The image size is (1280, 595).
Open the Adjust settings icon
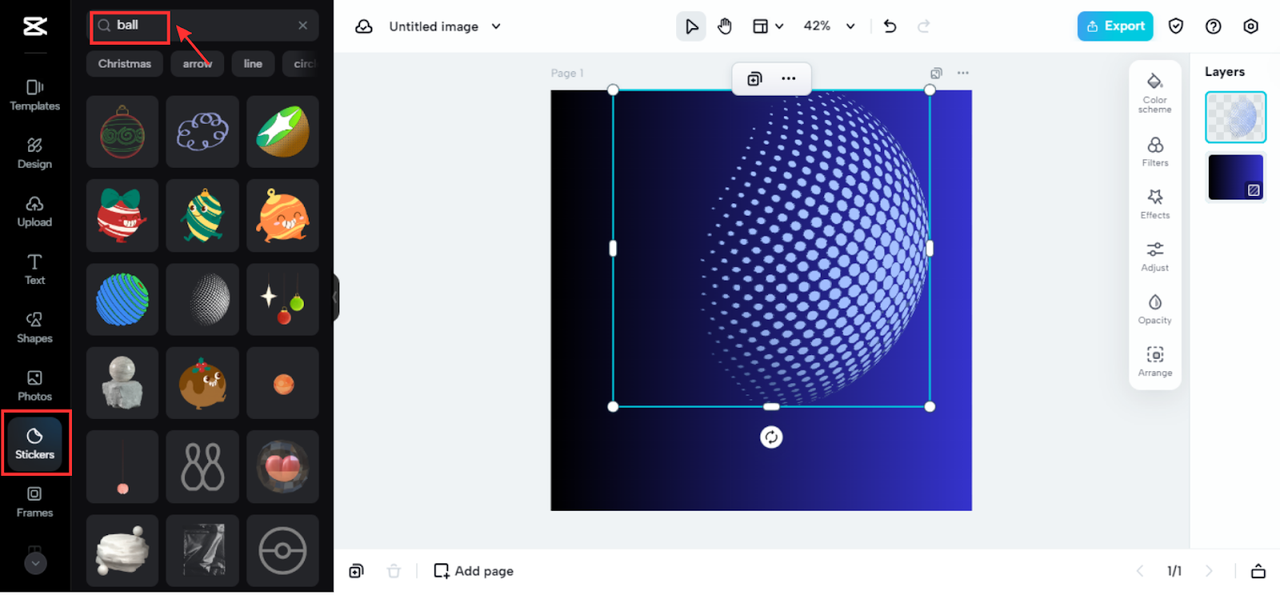[1155, 256]
